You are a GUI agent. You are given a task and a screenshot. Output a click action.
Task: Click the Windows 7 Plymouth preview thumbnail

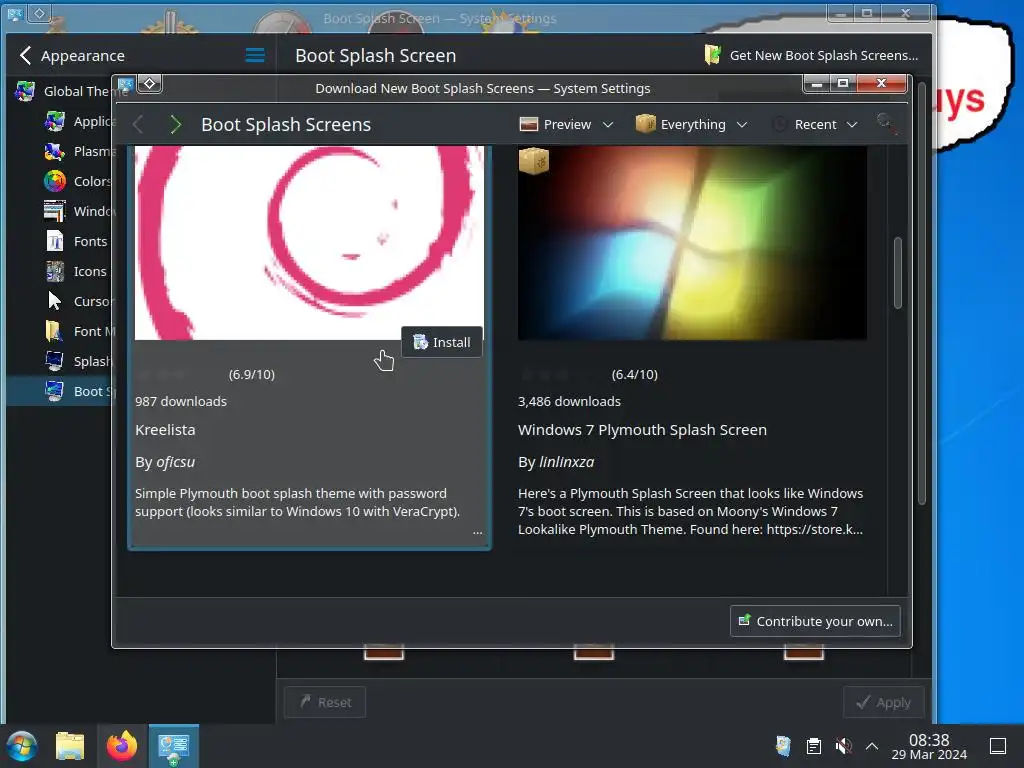[x=692, y=243]
